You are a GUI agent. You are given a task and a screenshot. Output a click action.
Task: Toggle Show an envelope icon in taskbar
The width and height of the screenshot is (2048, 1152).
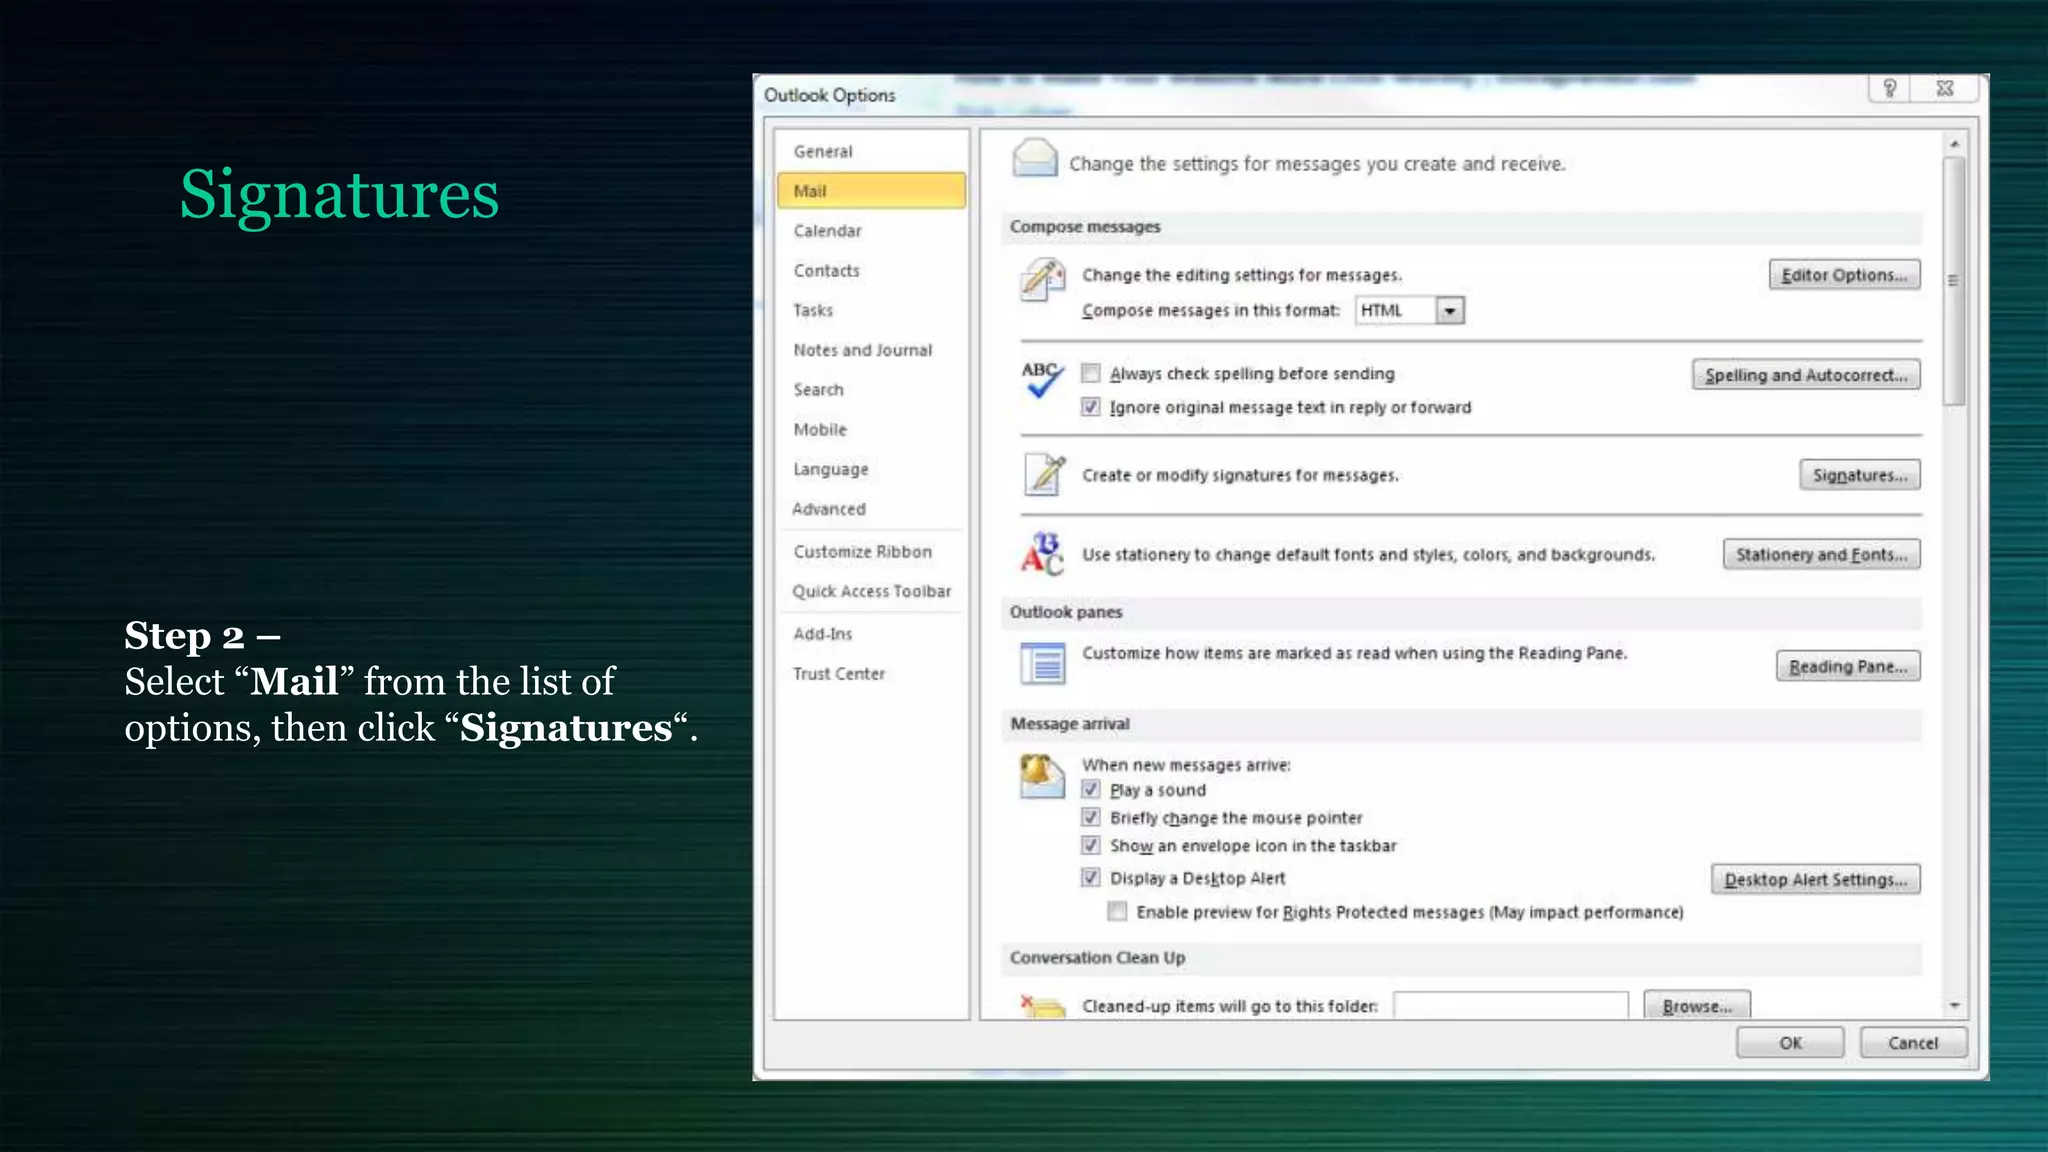pos(1091,845)
